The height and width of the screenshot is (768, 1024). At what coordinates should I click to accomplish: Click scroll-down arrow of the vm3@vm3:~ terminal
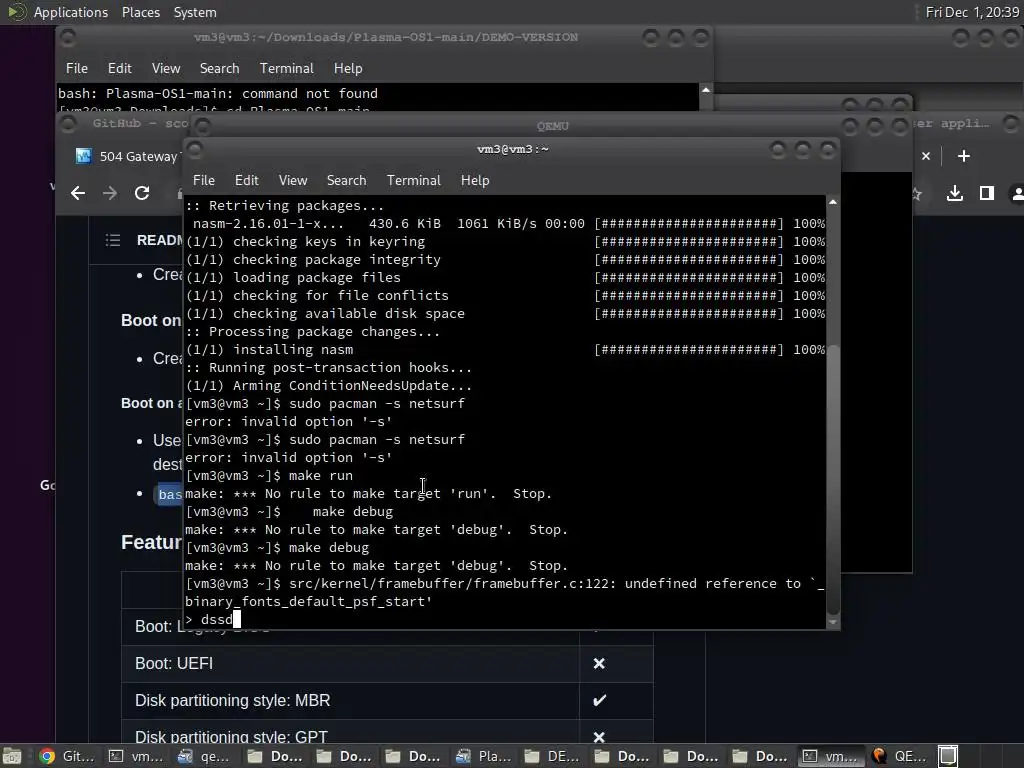pos(833,622)
